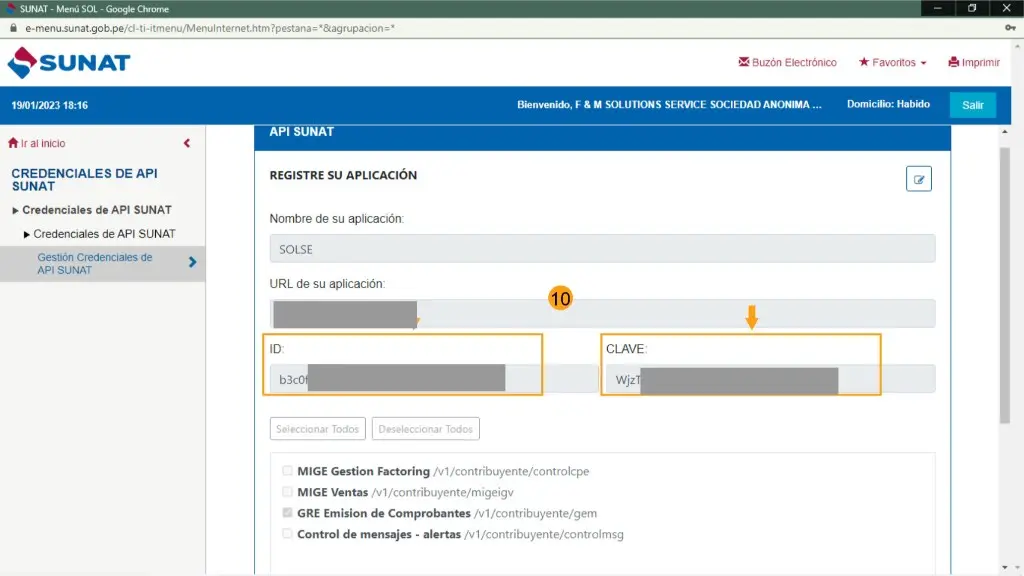The image size is (1024, 576).
Task: Click the URL de su aplicación field
Action: pos(602,314)
